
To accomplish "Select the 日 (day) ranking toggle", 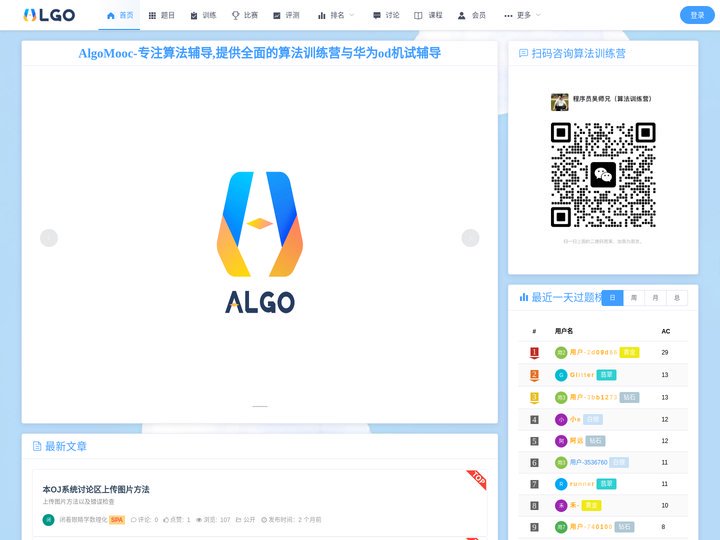I will (x=613, y=298).
